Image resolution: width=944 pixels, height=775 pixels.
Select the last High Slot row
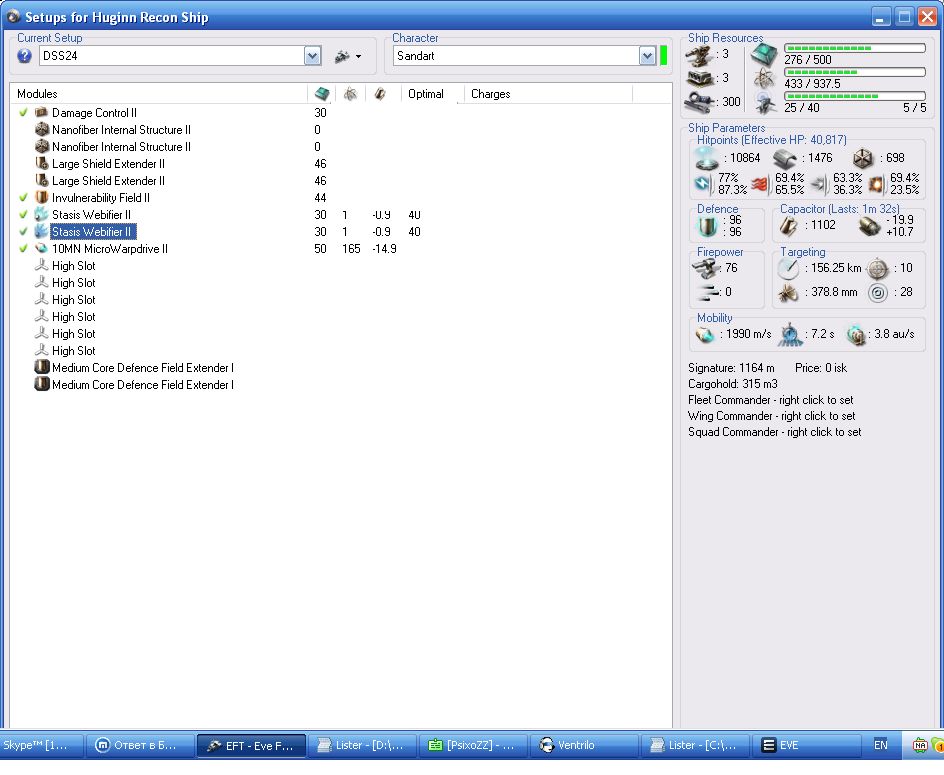[340, 350]
